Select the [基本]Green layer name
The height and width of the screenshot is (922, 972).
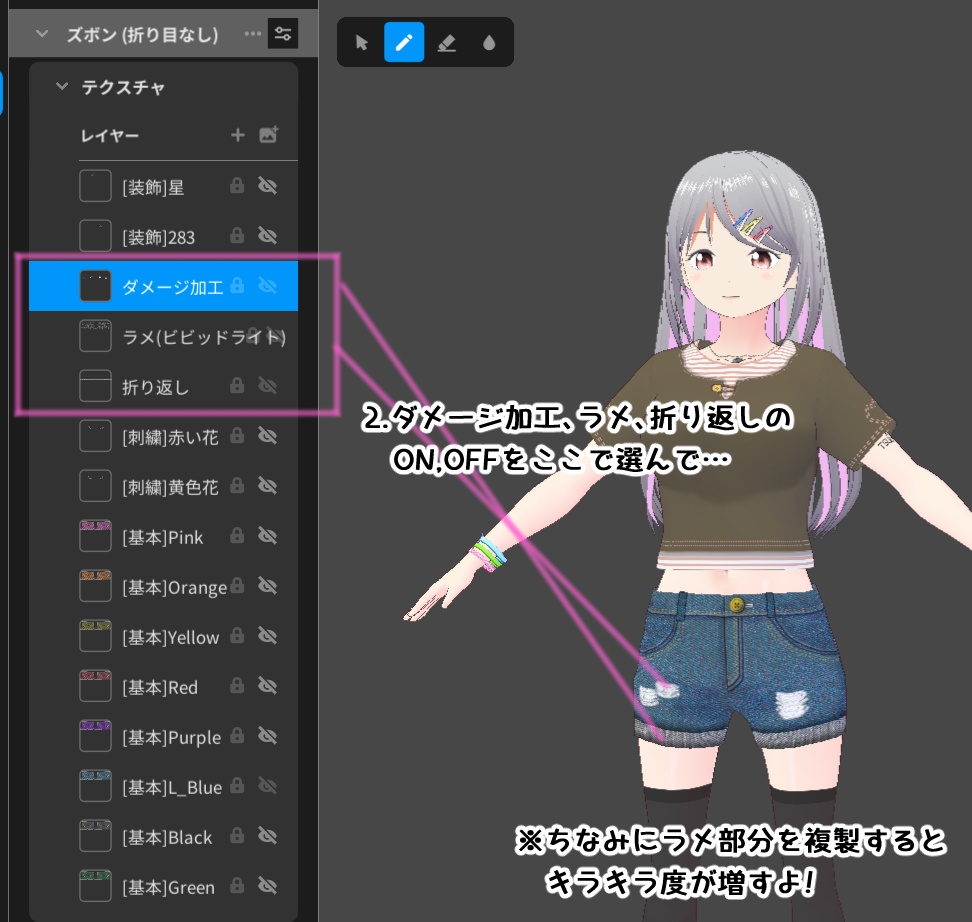click(169, 889)
